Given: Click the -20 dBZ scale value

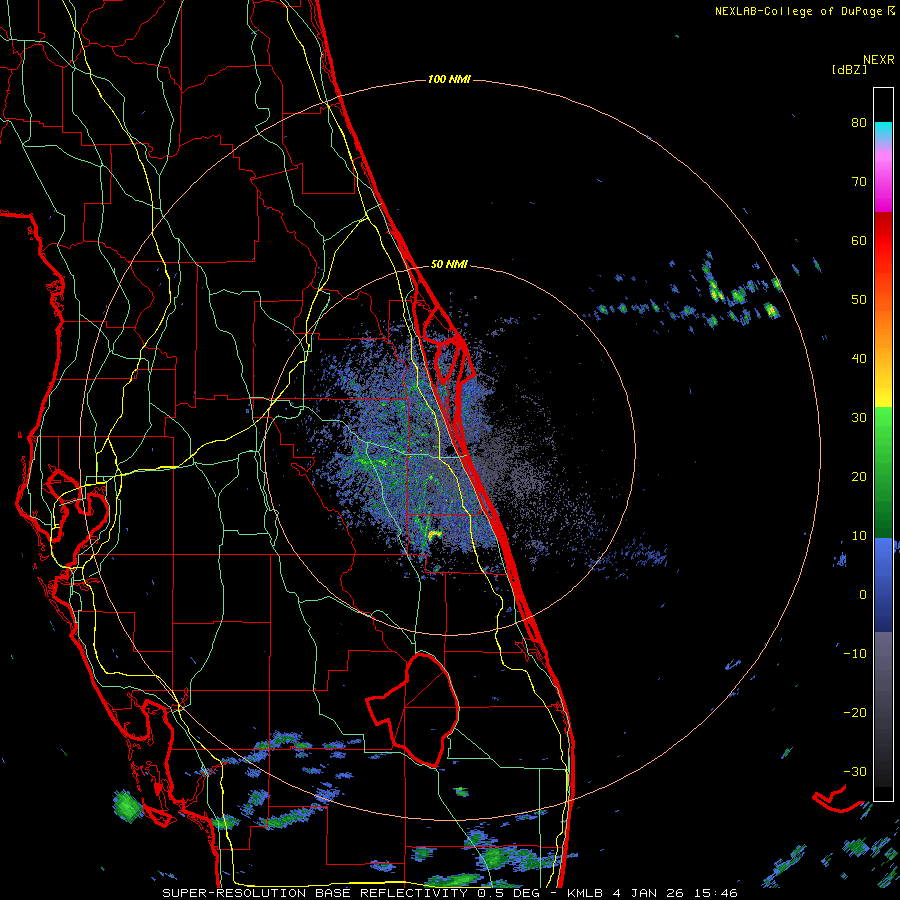Looking at the screenshot, I should tap(855, 712).
